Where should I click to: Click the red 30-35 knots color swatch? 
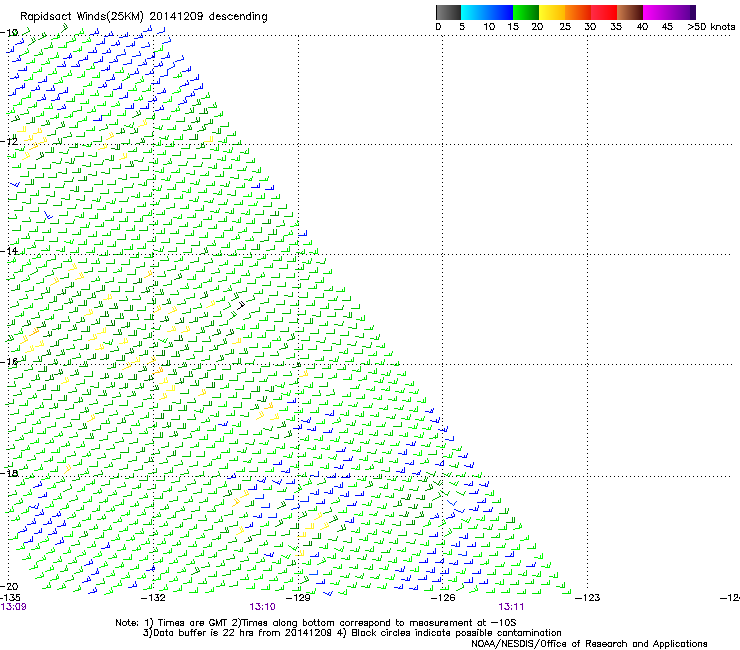click(604, 12)
